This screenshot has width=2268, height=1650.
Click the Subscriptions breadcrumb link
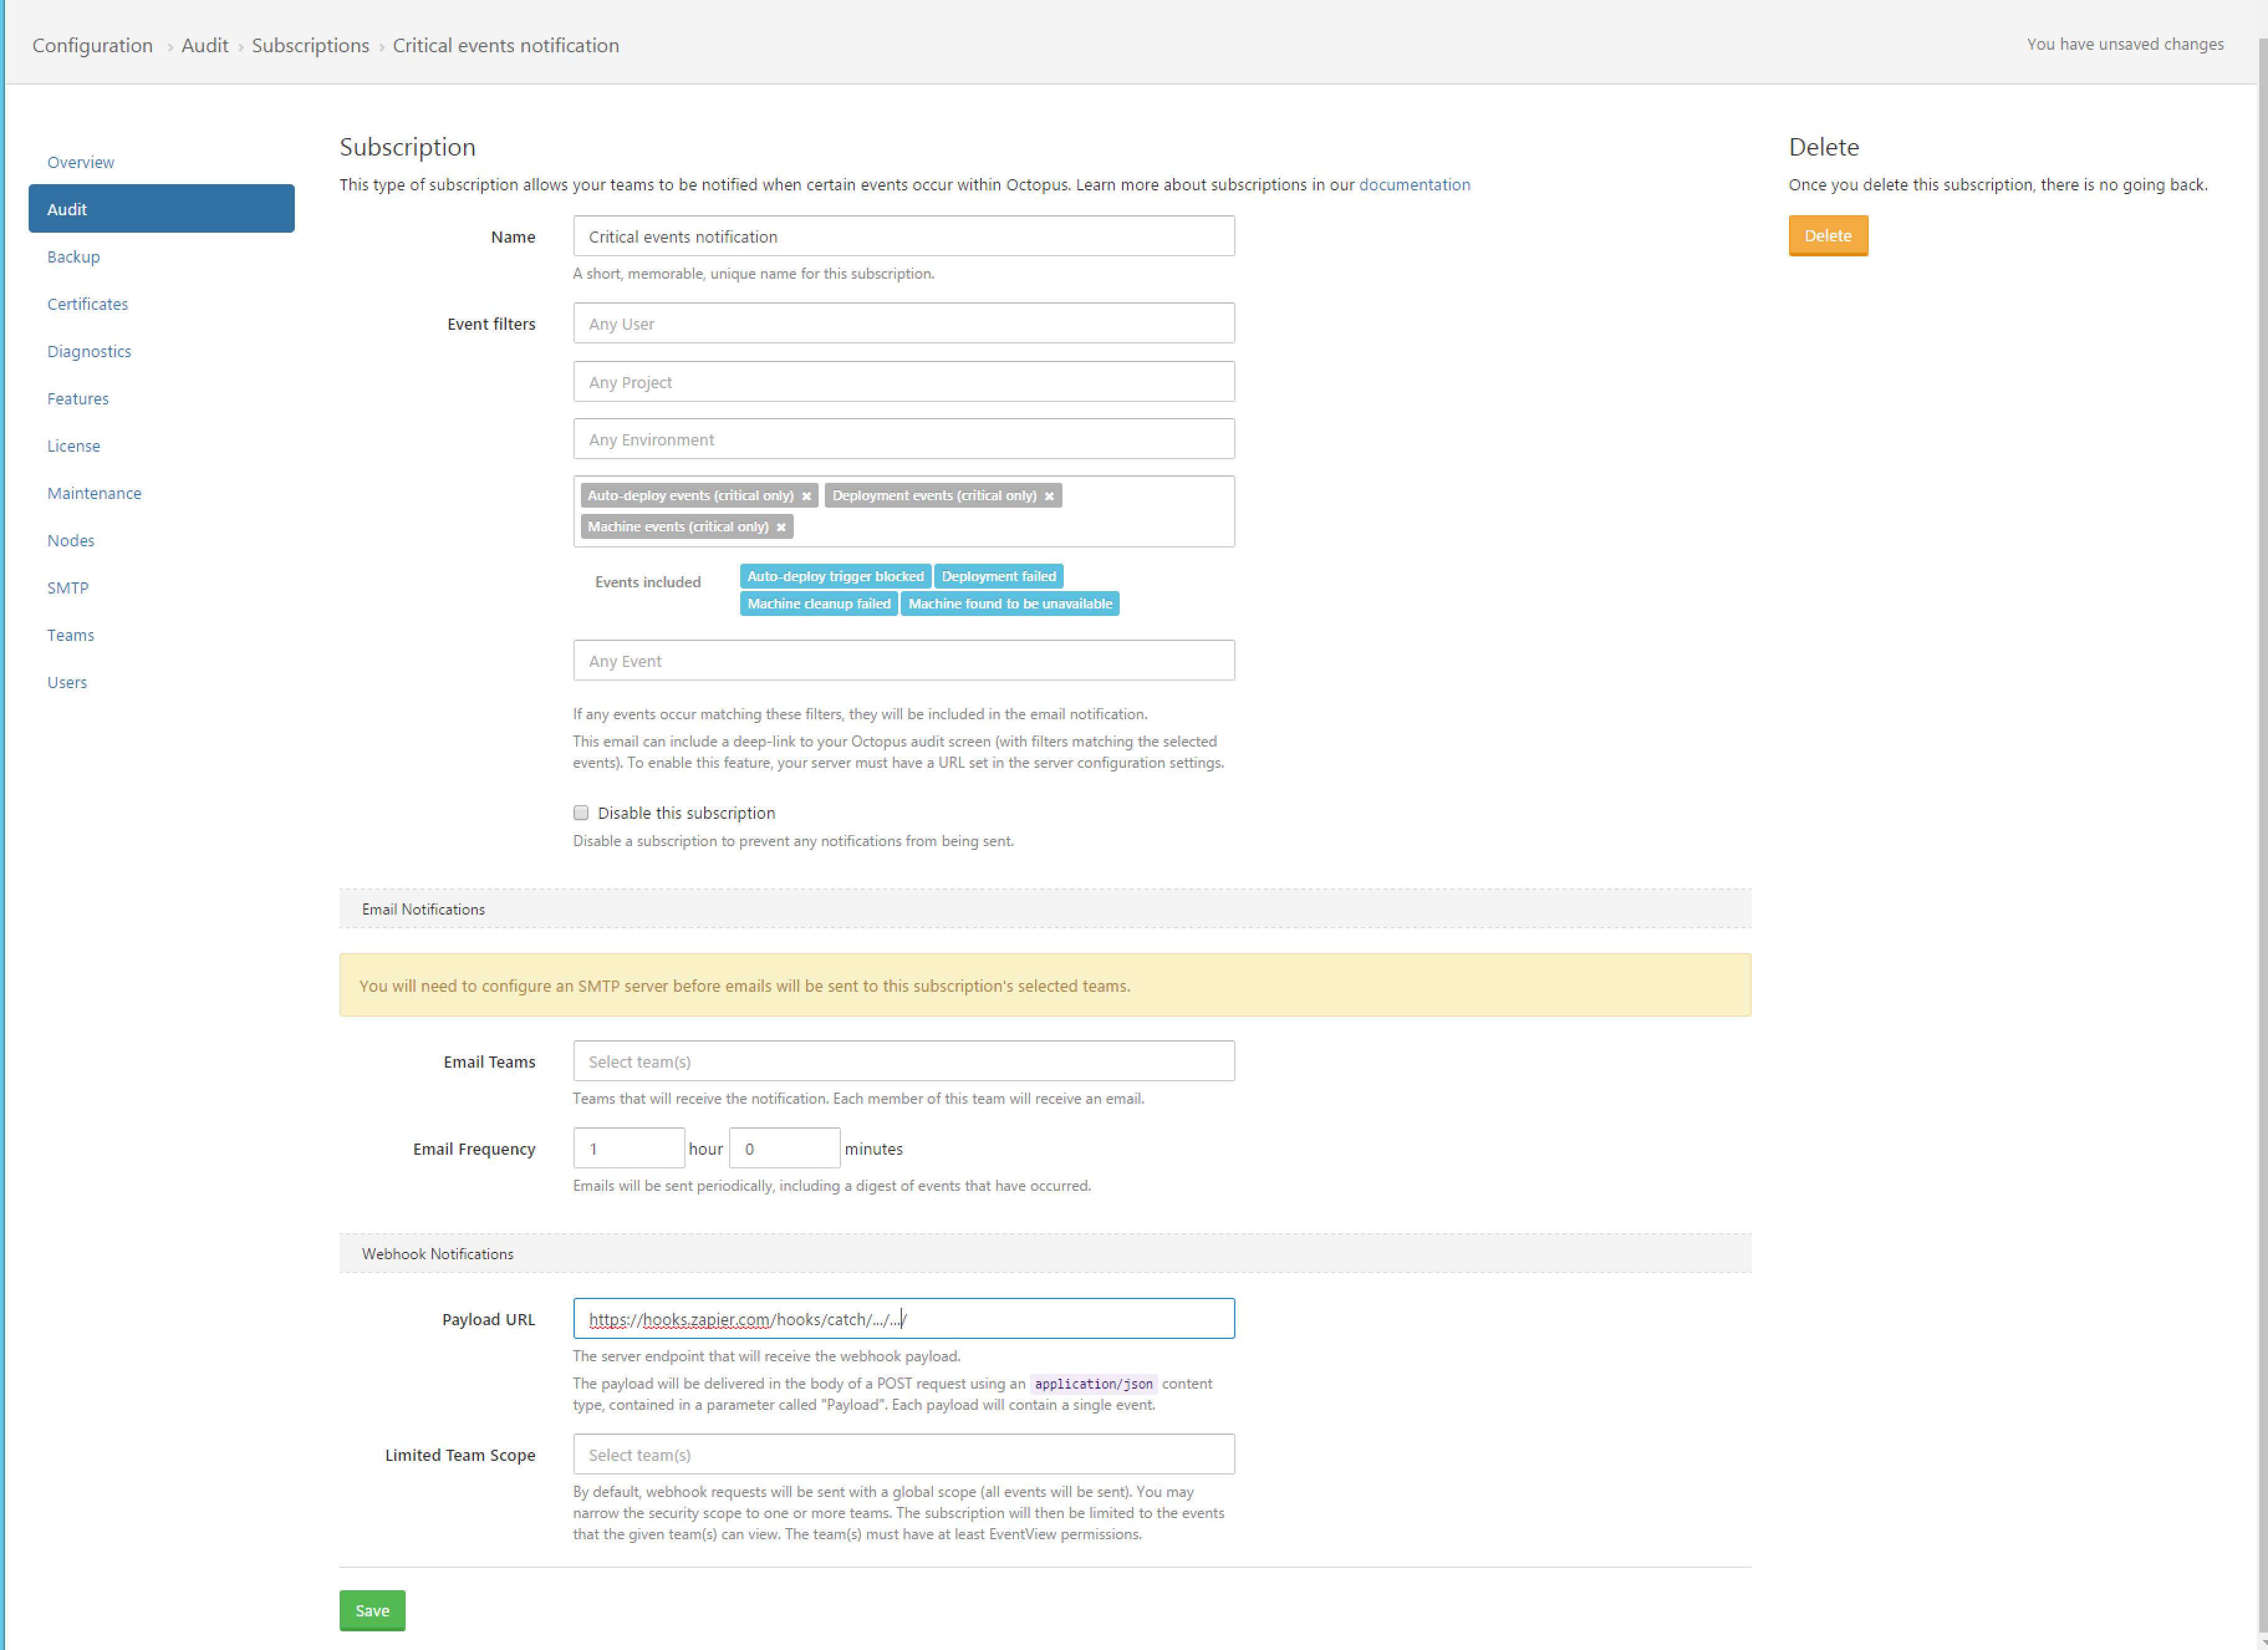coord(310,46)
